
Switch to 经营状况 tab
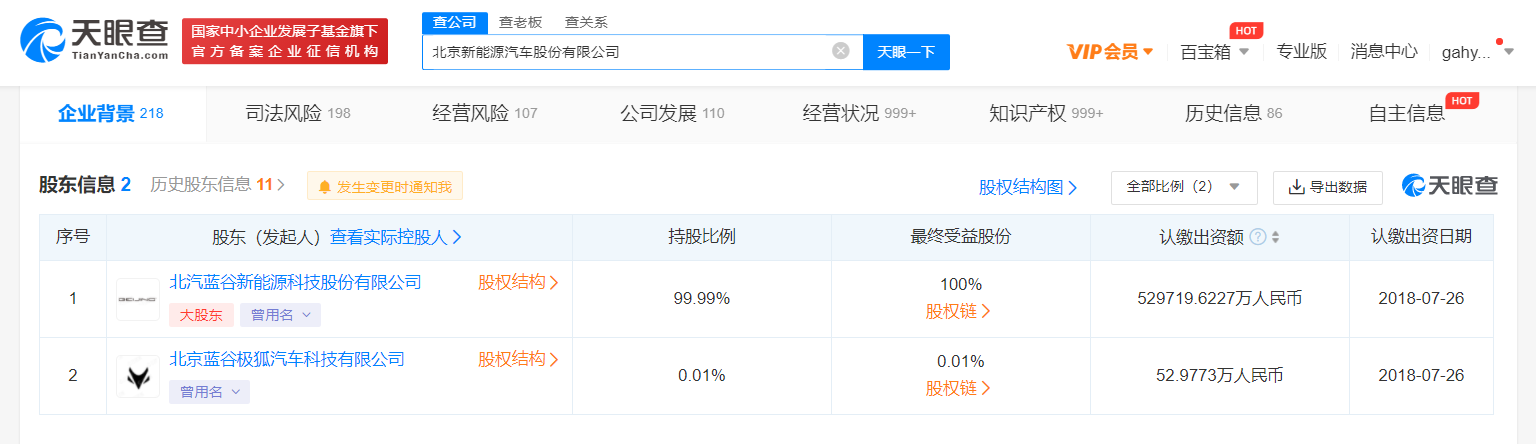[x=859, y=114]
